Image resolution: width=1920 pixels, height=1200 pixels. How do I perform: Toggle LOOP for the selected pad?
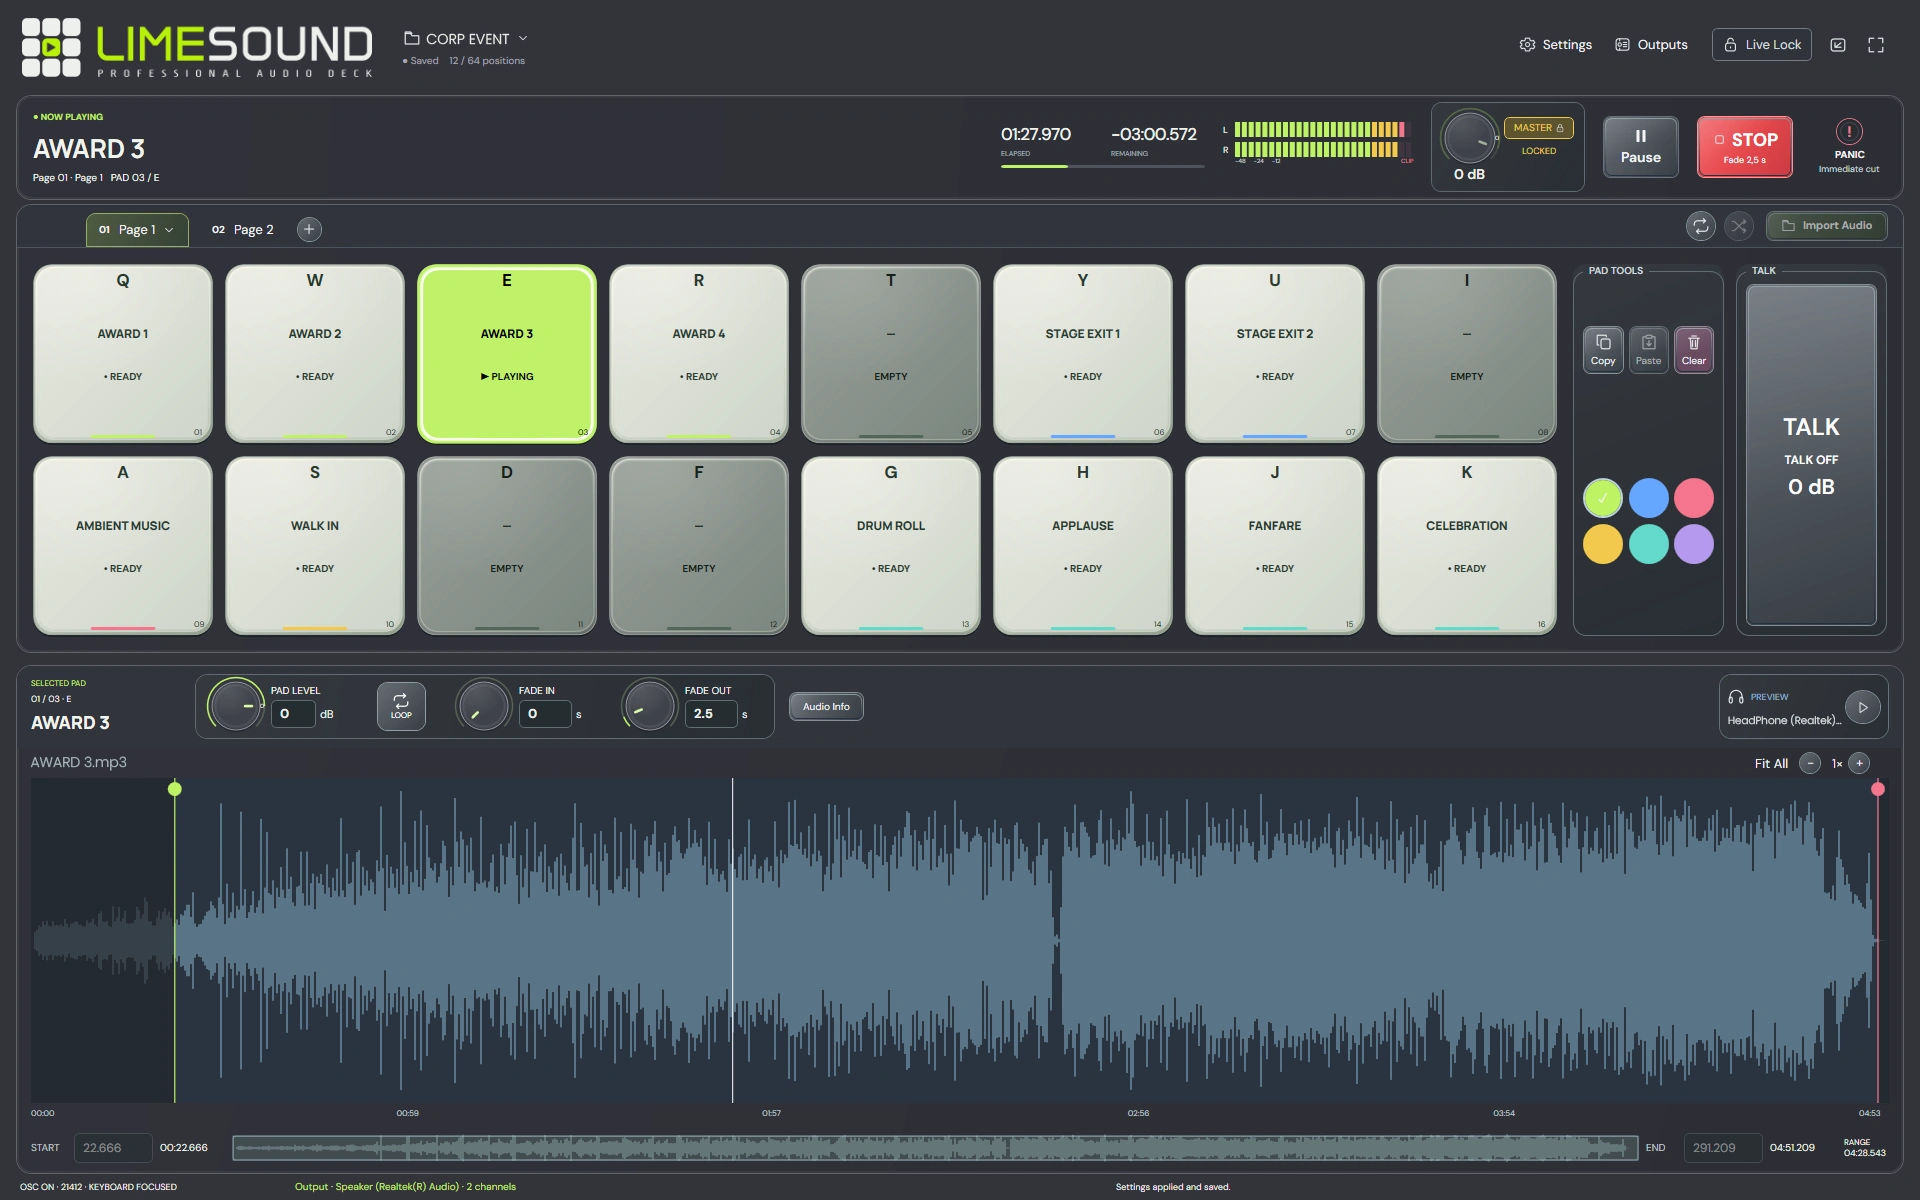coord(401,706)
